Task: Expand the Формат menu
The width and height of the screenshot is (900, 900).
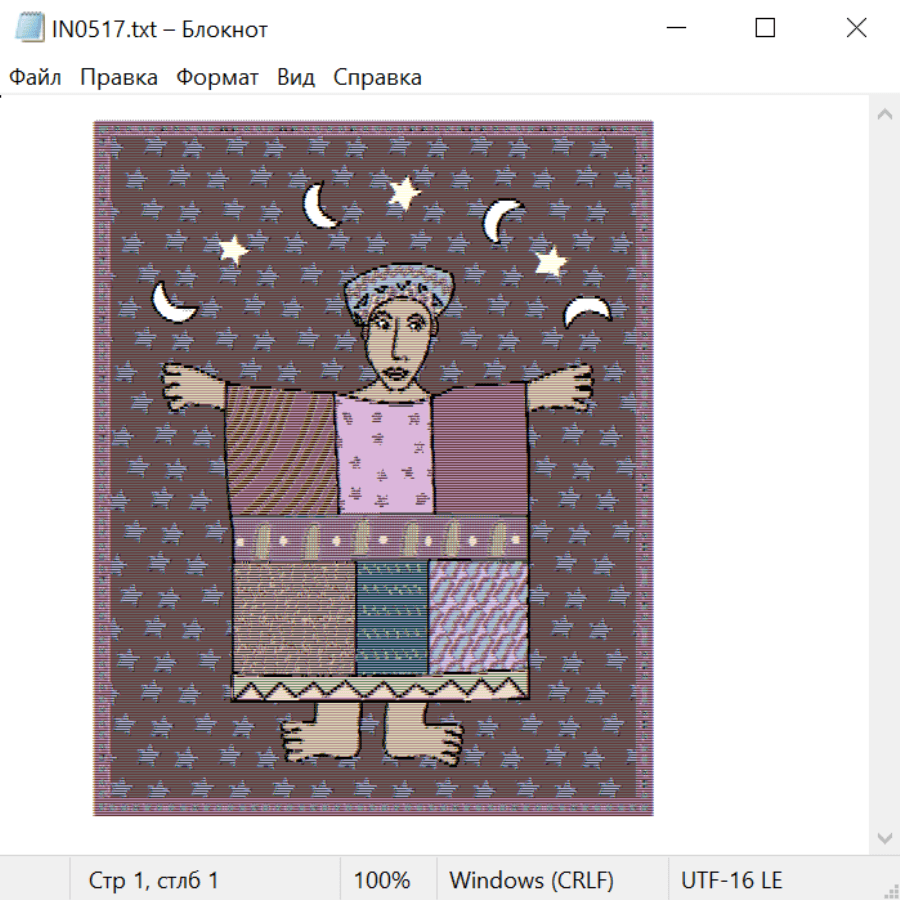Action: (x=217, y=77)
